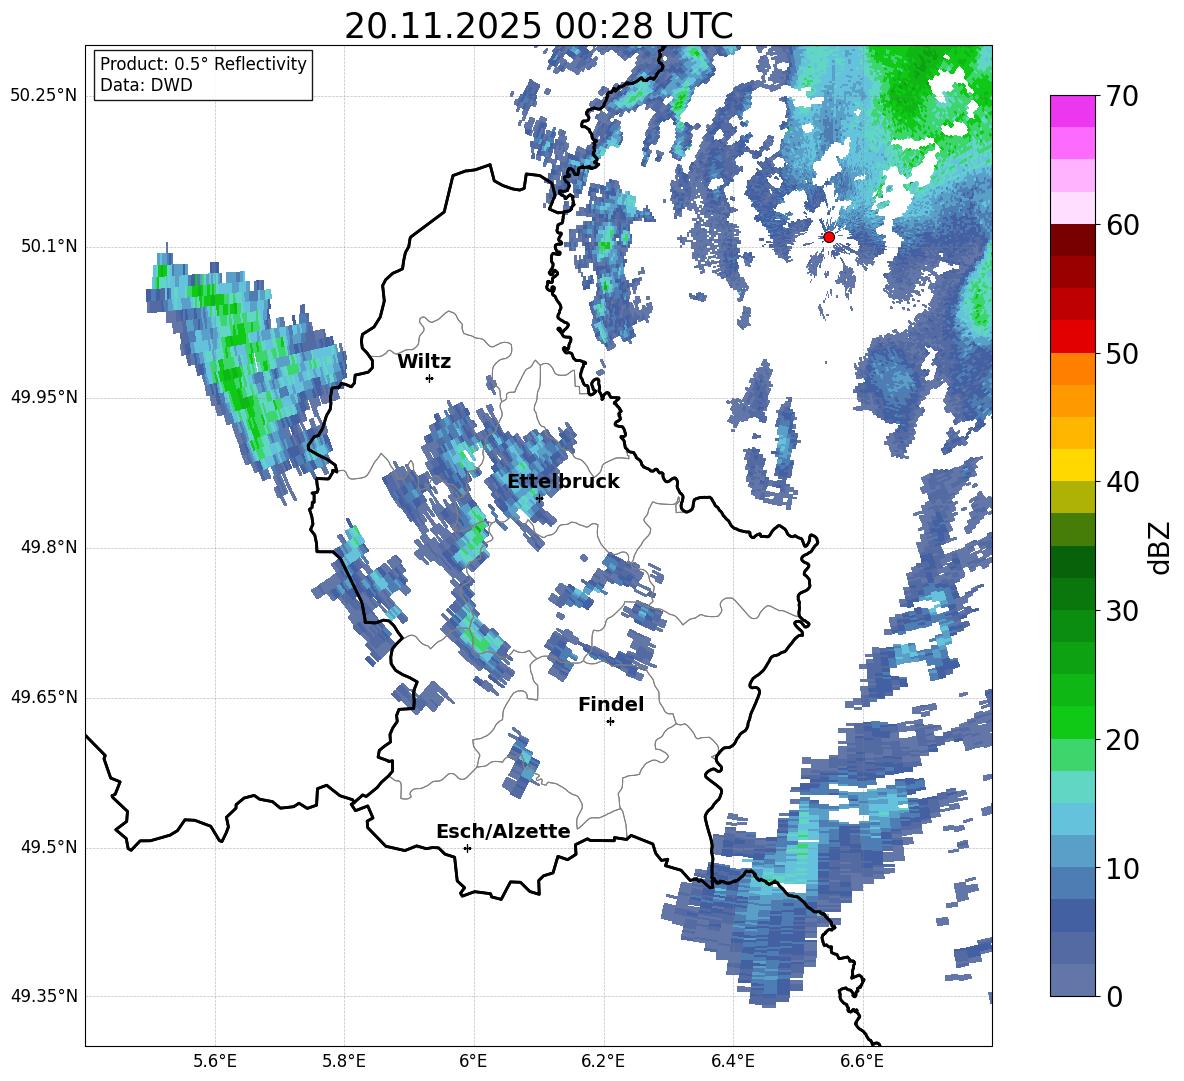1184x1081 pixels.
Task: Click the 60 colorbar tick label
Action: tap(1122, 225)
